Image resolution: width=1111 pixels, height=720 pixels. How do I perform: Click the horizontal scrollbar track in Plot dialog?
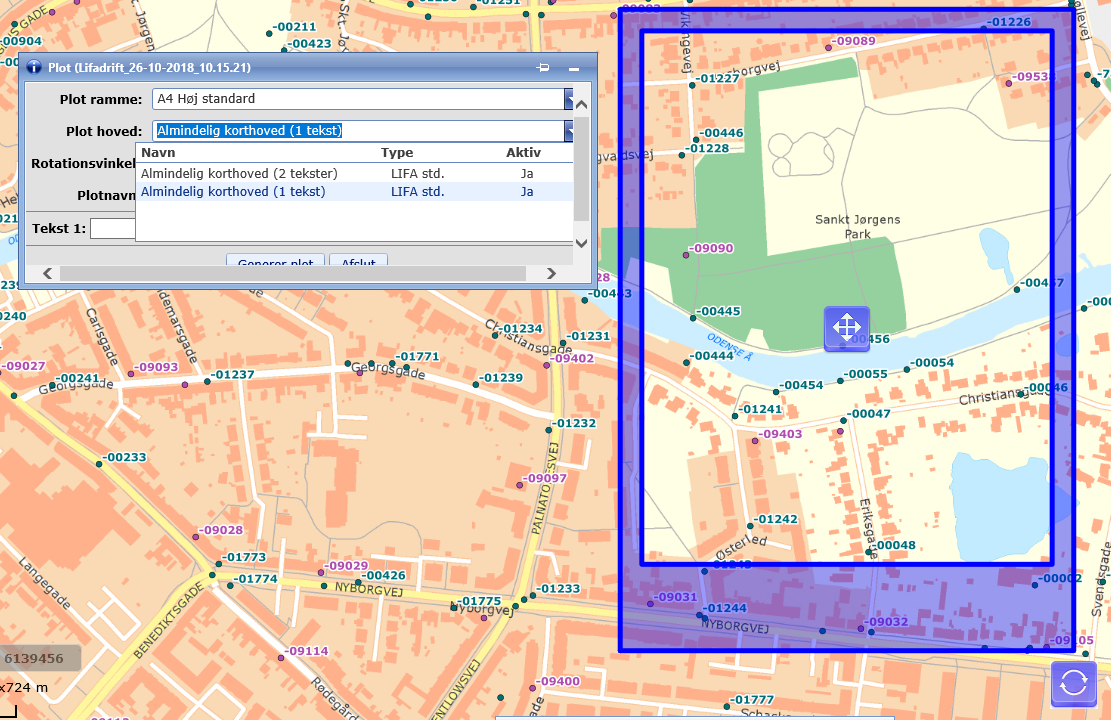[293, 274]
